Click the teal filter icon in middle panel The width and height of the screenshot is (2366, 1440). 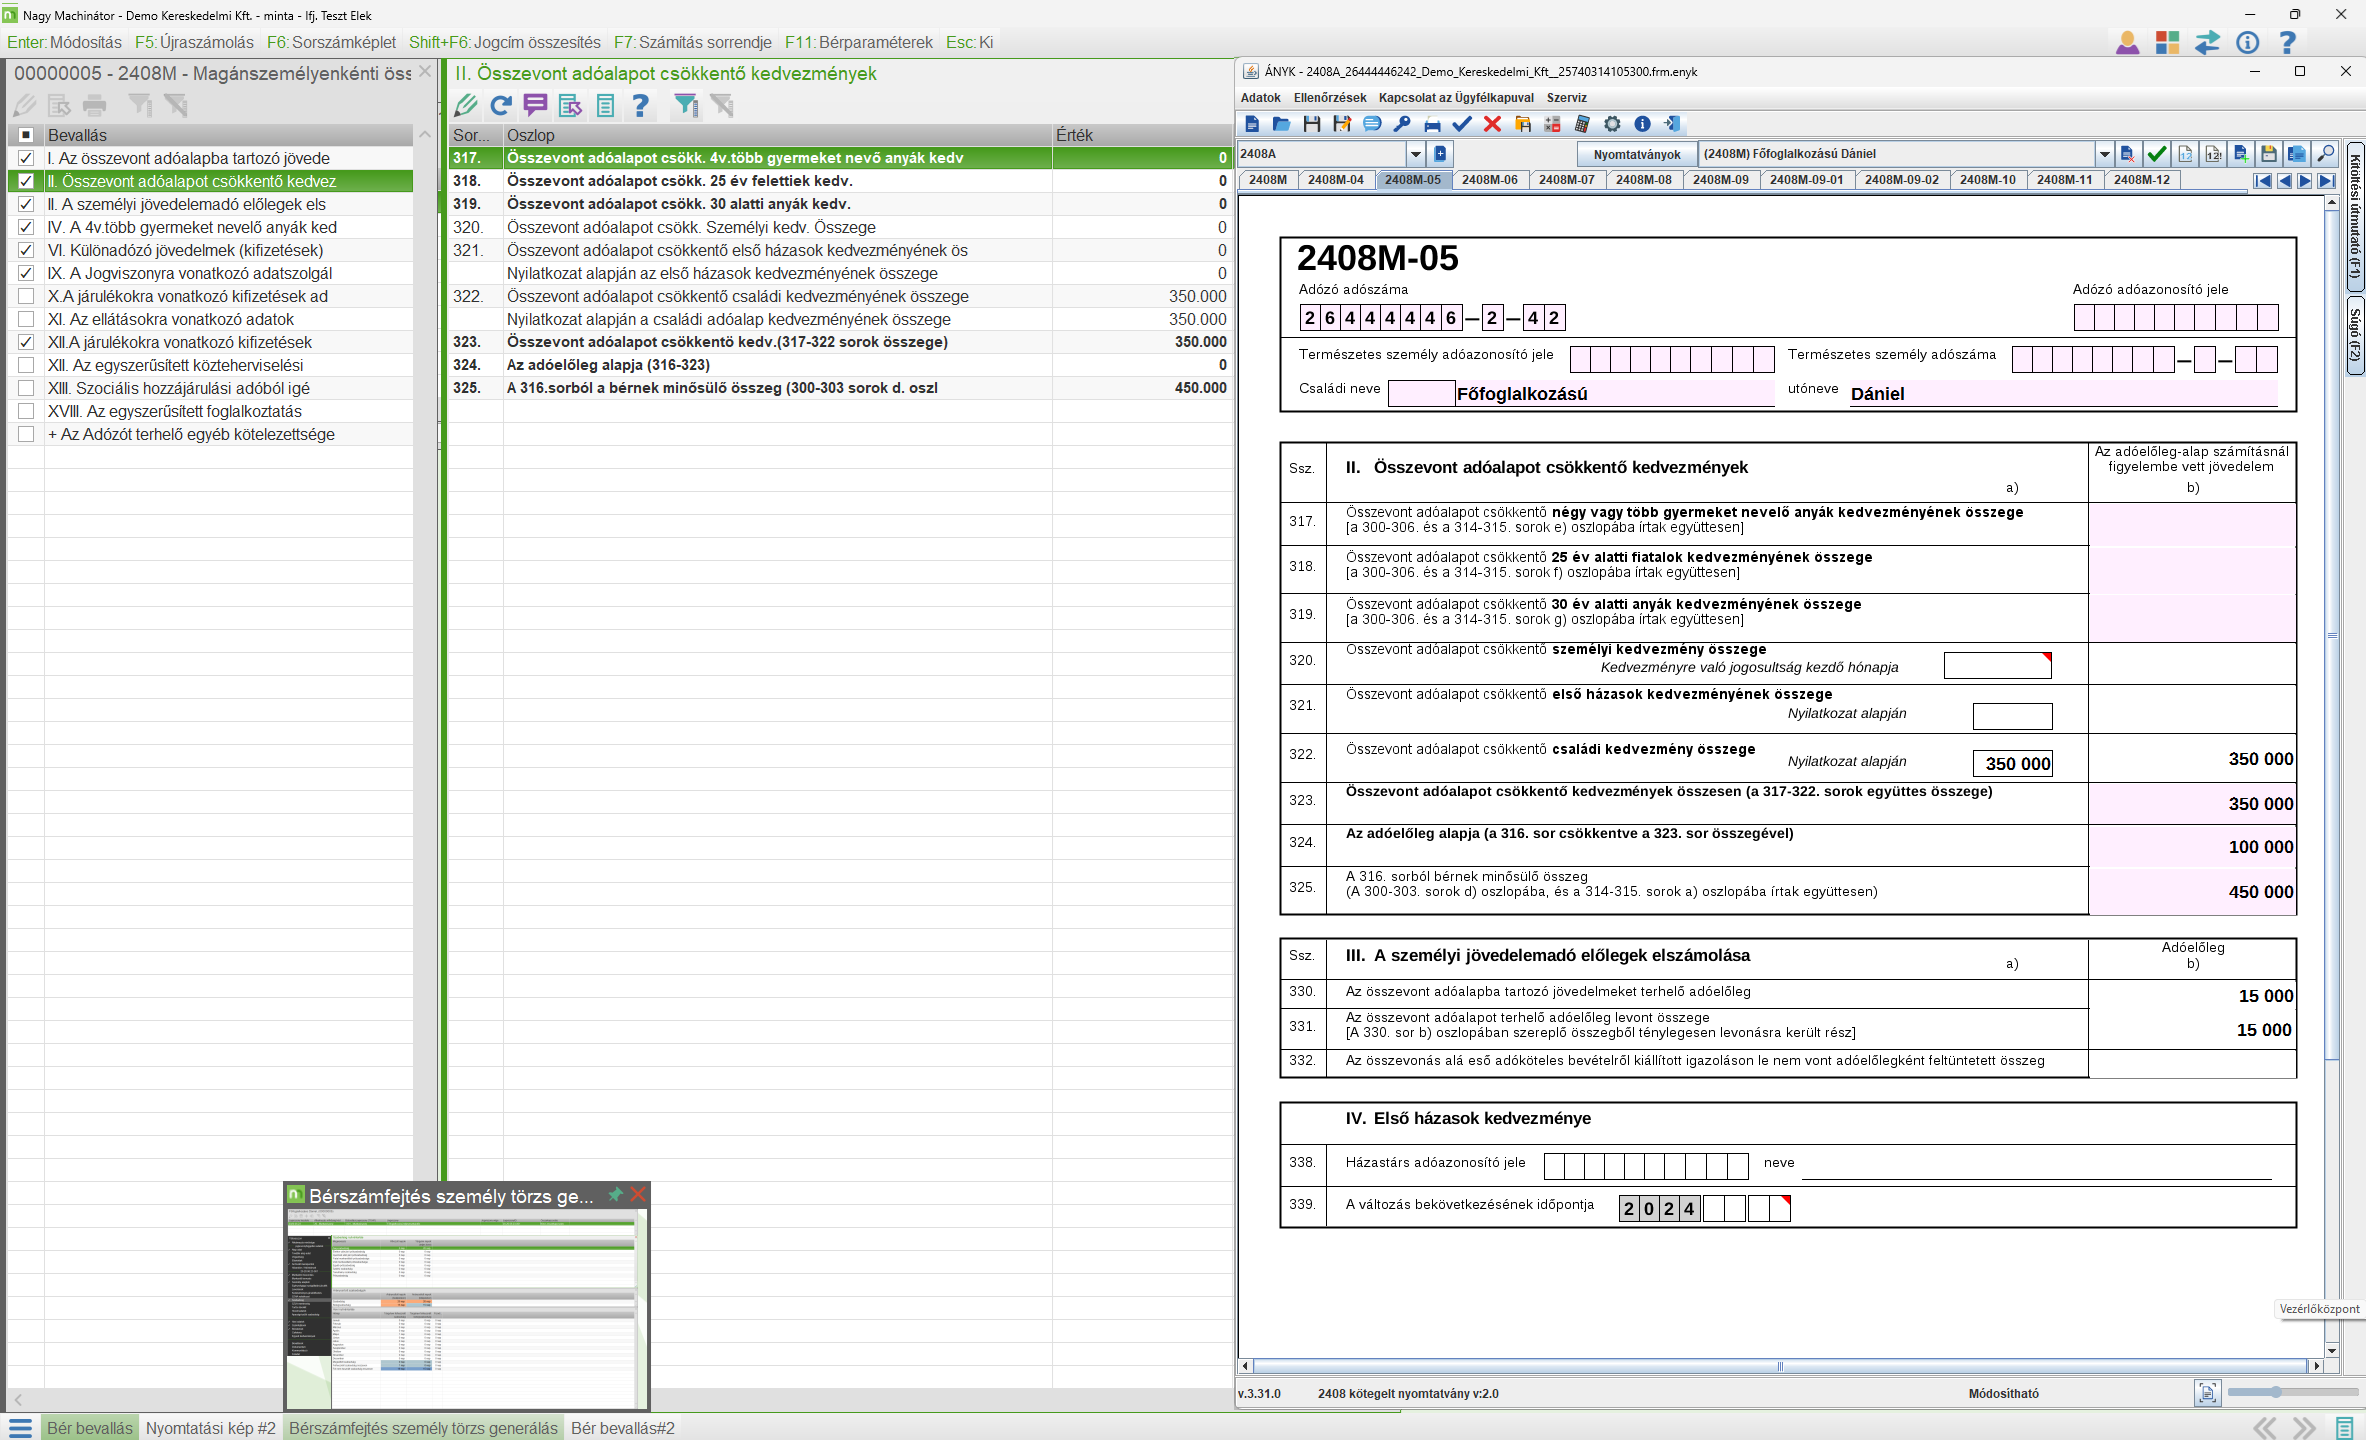click(x=686, y=105)
